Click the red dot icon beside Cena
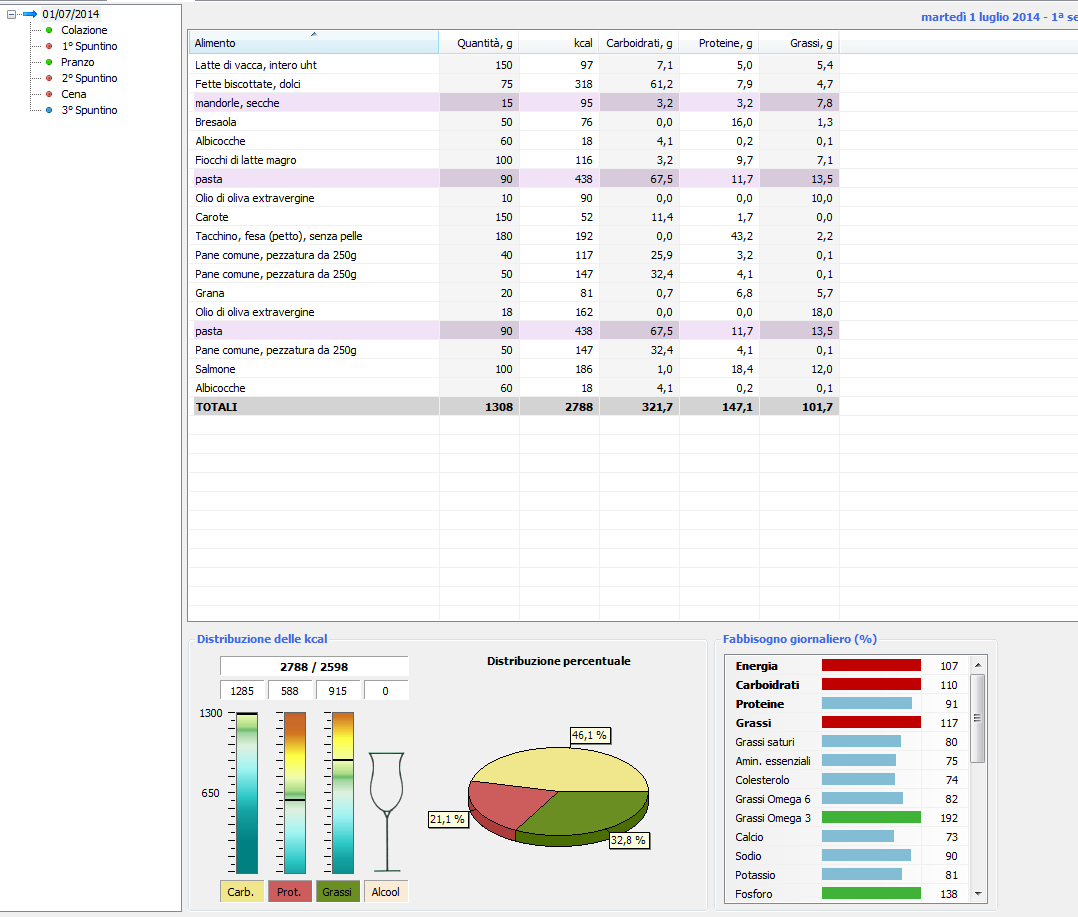1078x917 pixels. 48,94
